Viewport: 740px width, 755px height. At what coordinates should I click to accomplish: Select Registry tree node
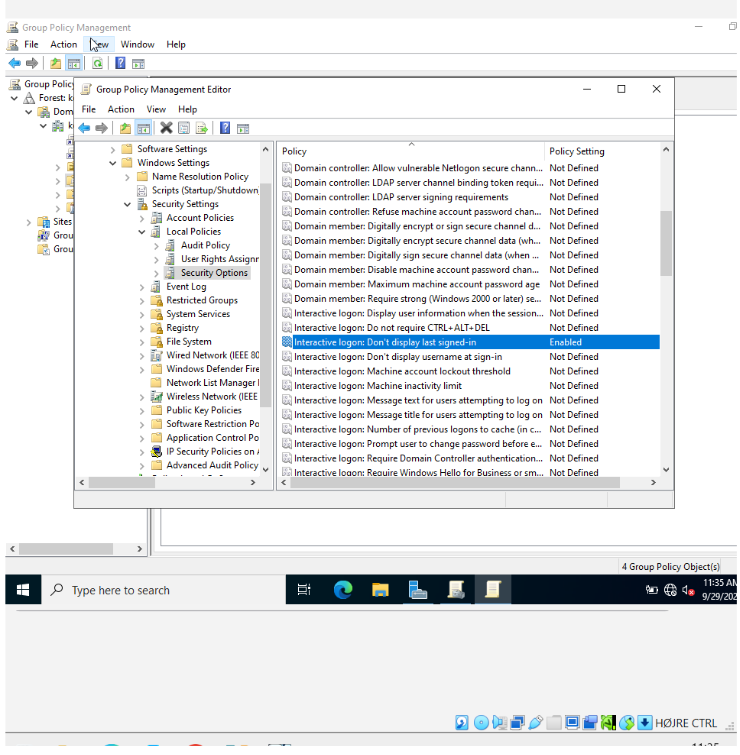(182, 328)
